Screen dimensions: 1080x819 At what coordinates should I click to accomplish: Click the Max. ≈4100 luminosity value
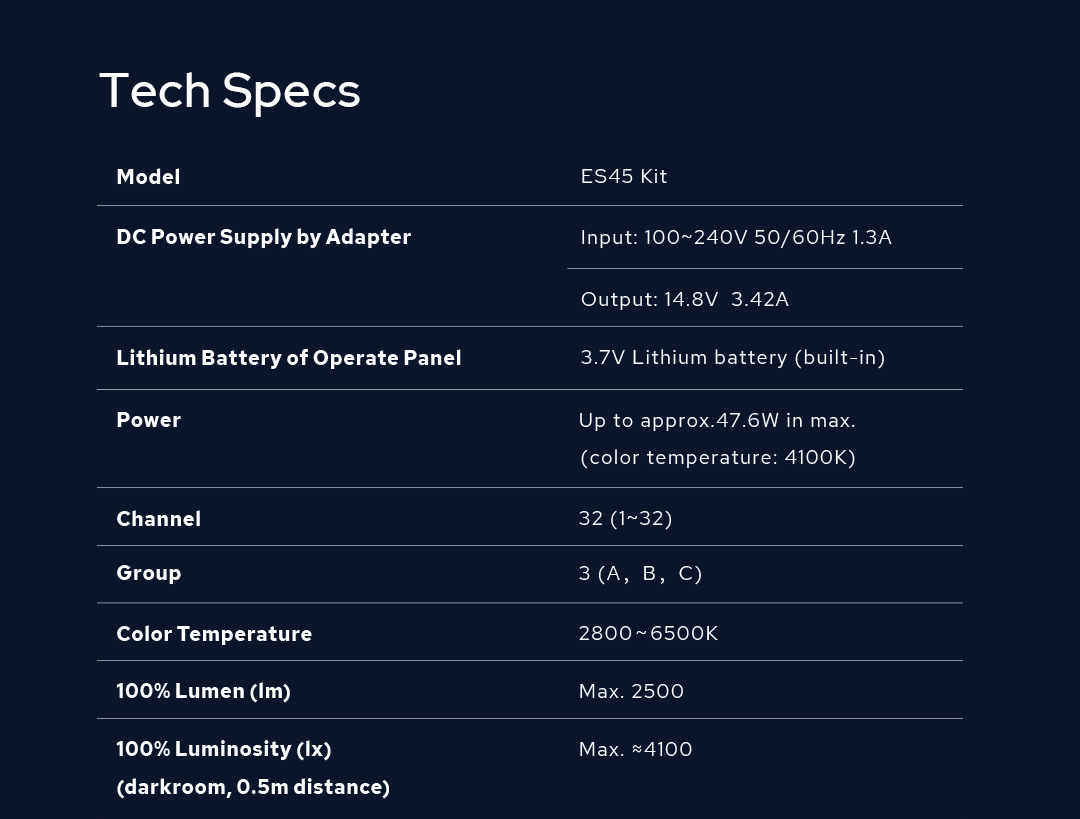tap(635, 750)
